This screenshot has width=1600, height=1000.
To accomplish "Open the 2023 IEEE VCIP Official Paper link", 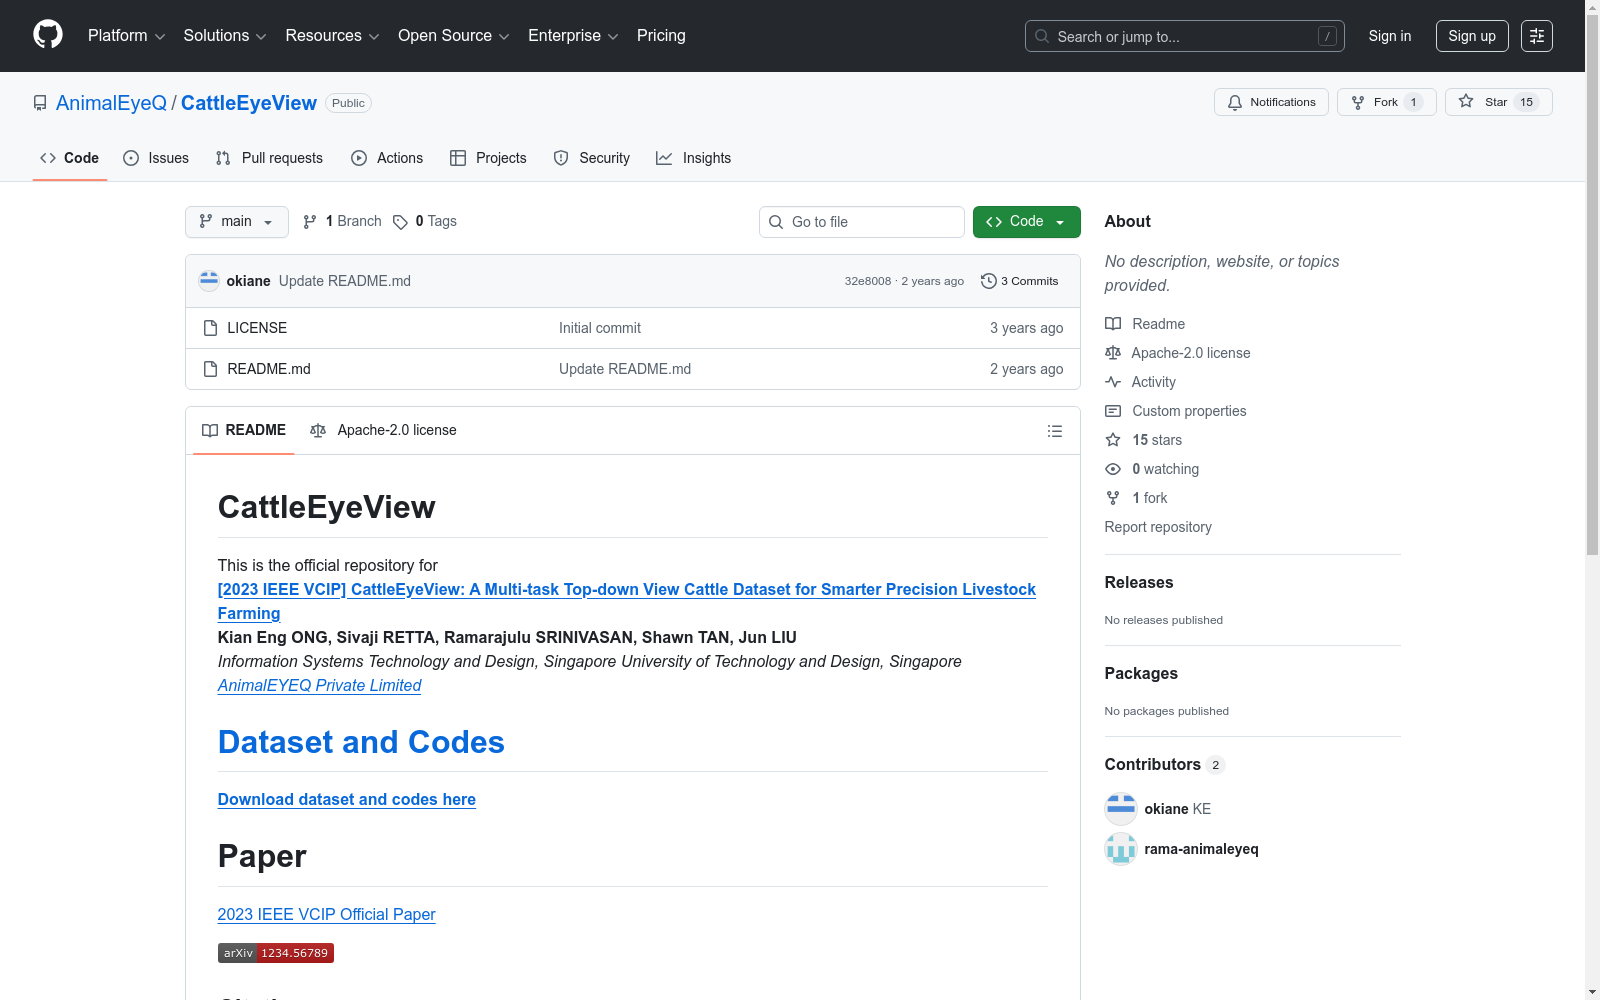I will click(x=327, y=915).
